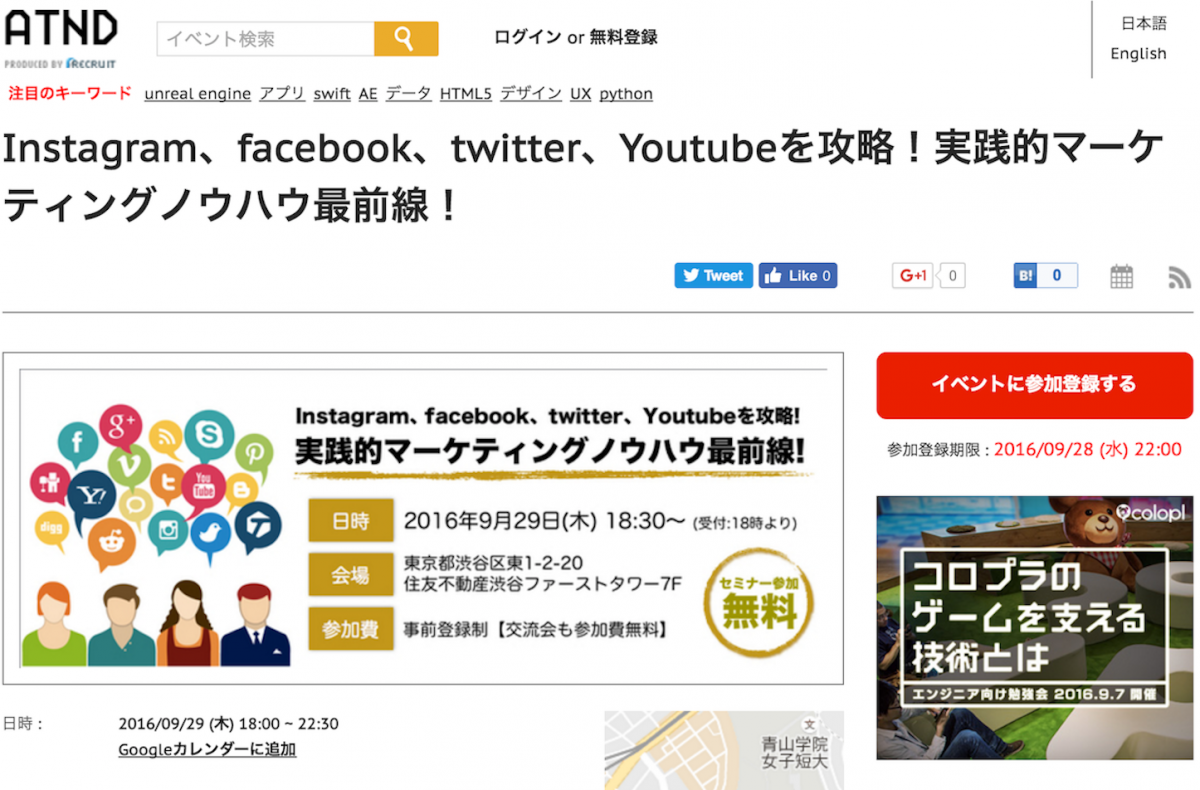The image size is (1200, 790).
Task: Share the event via the Tweet icon
Action: 712,275
